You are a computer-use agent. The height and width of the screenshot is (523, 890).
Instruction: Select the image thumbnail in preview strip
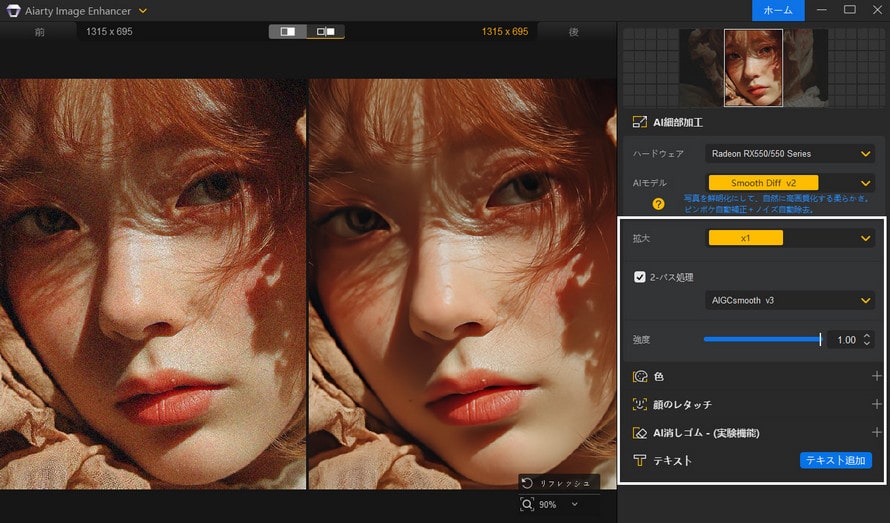click(x=753, y=67)
